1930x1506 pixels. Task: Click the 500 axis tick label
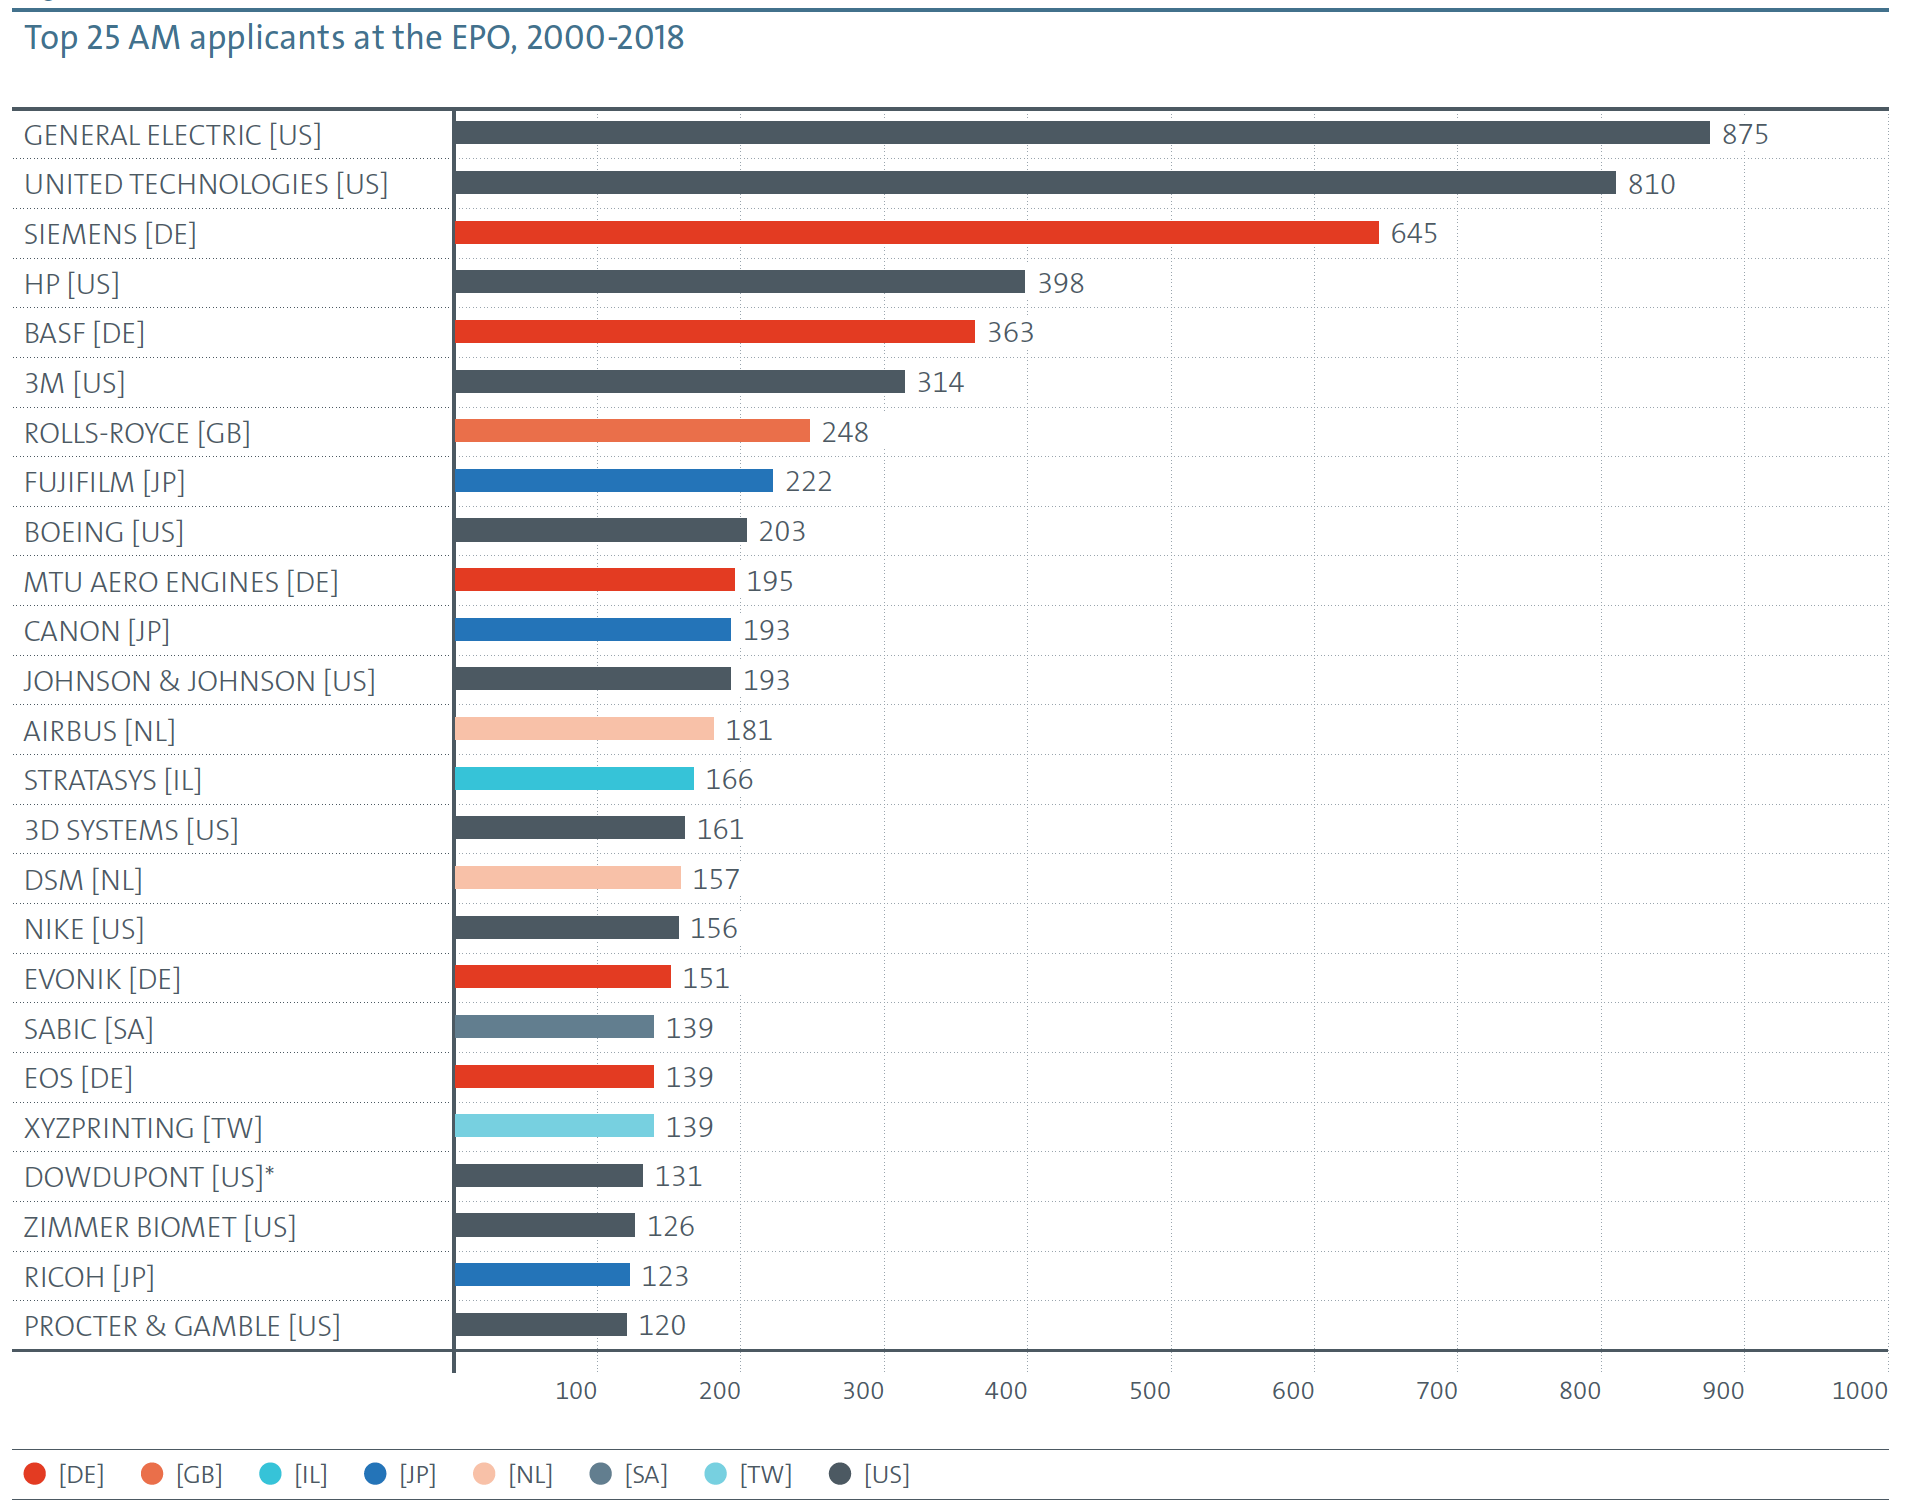[x=1150, y=1390]
